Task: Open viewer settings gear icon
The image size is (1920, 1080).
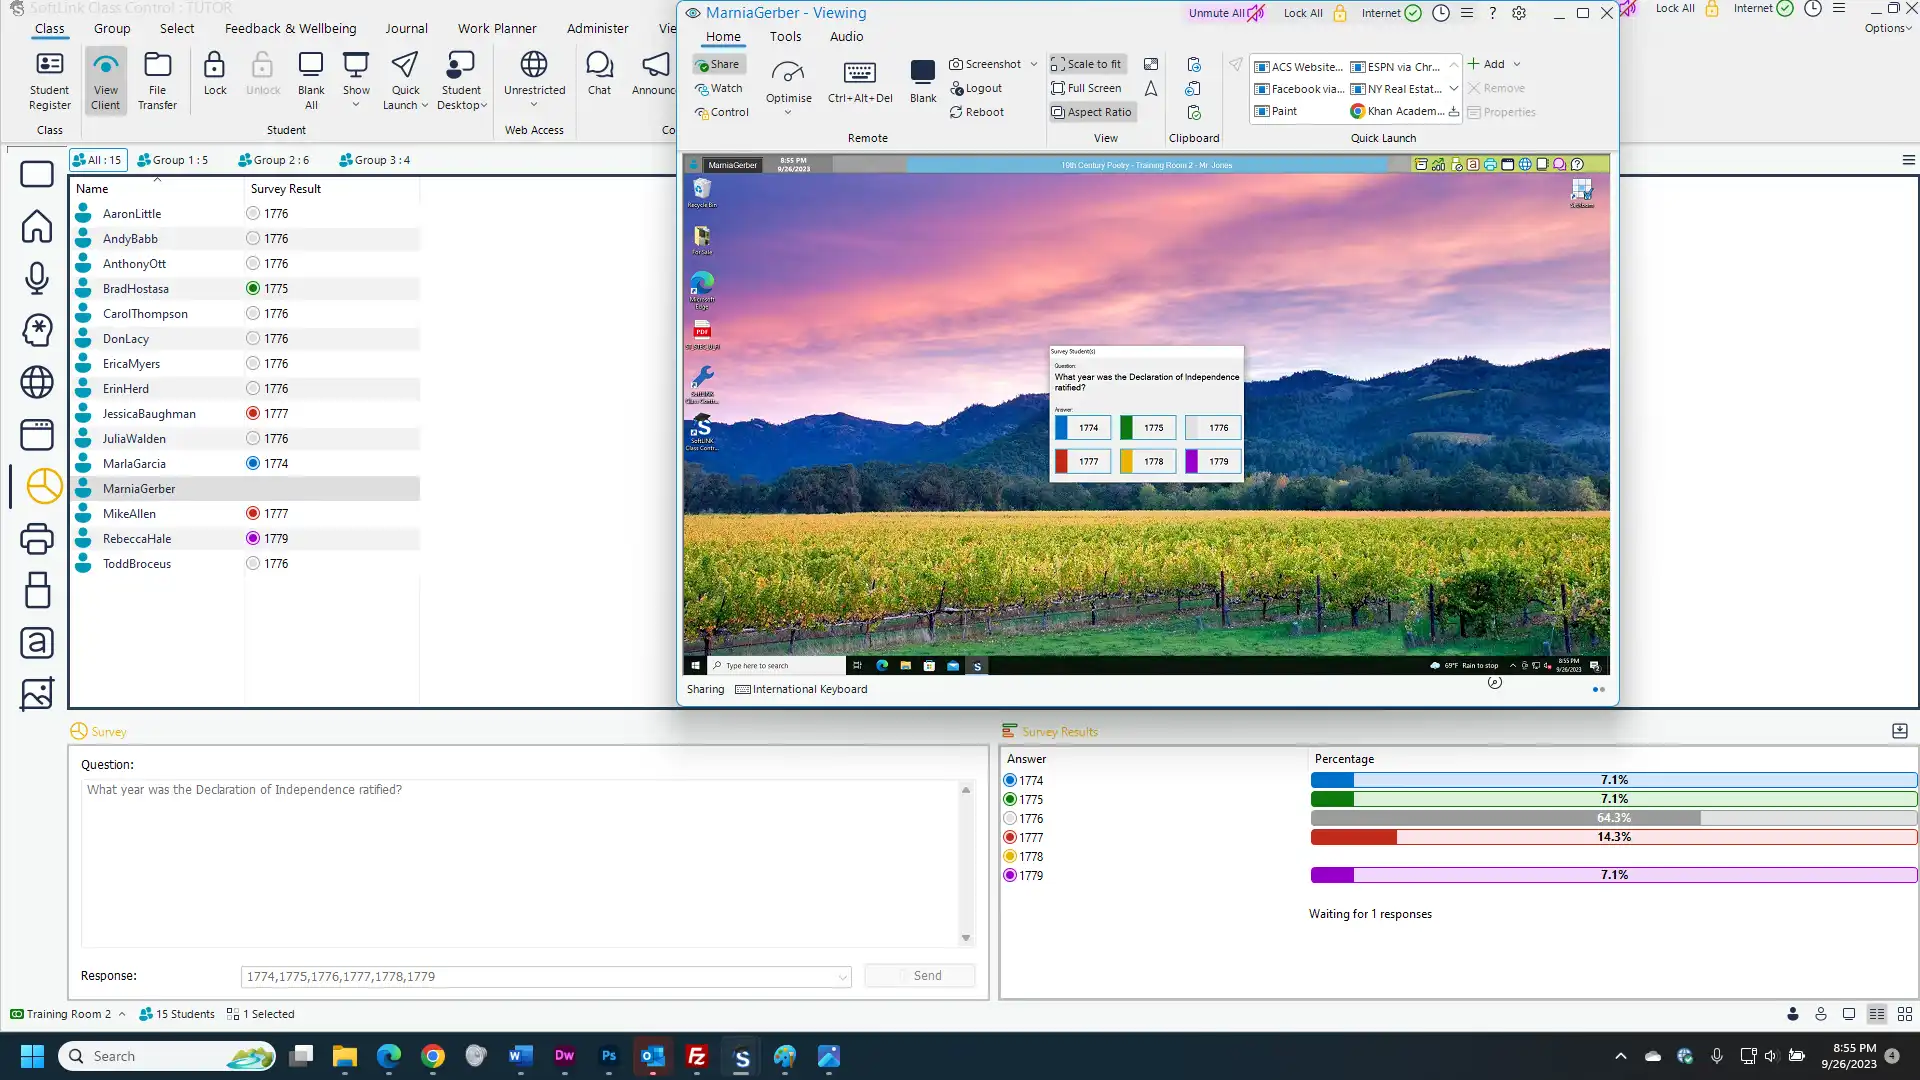Action: coord(1519,13)
